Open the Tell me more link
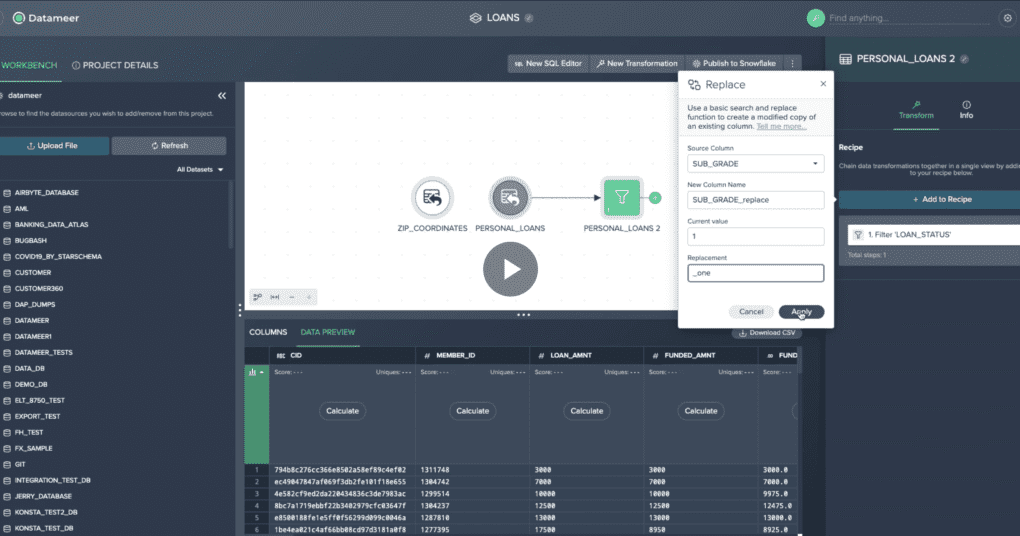 [x=781, y=127]
